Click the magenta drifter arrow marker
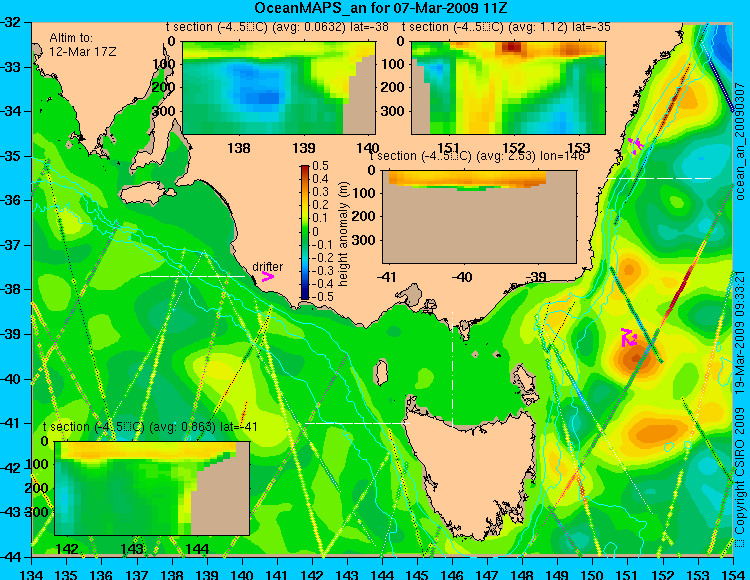Image resolution: width=750 pixels, height=580 pixels. [x=268, y=277]
